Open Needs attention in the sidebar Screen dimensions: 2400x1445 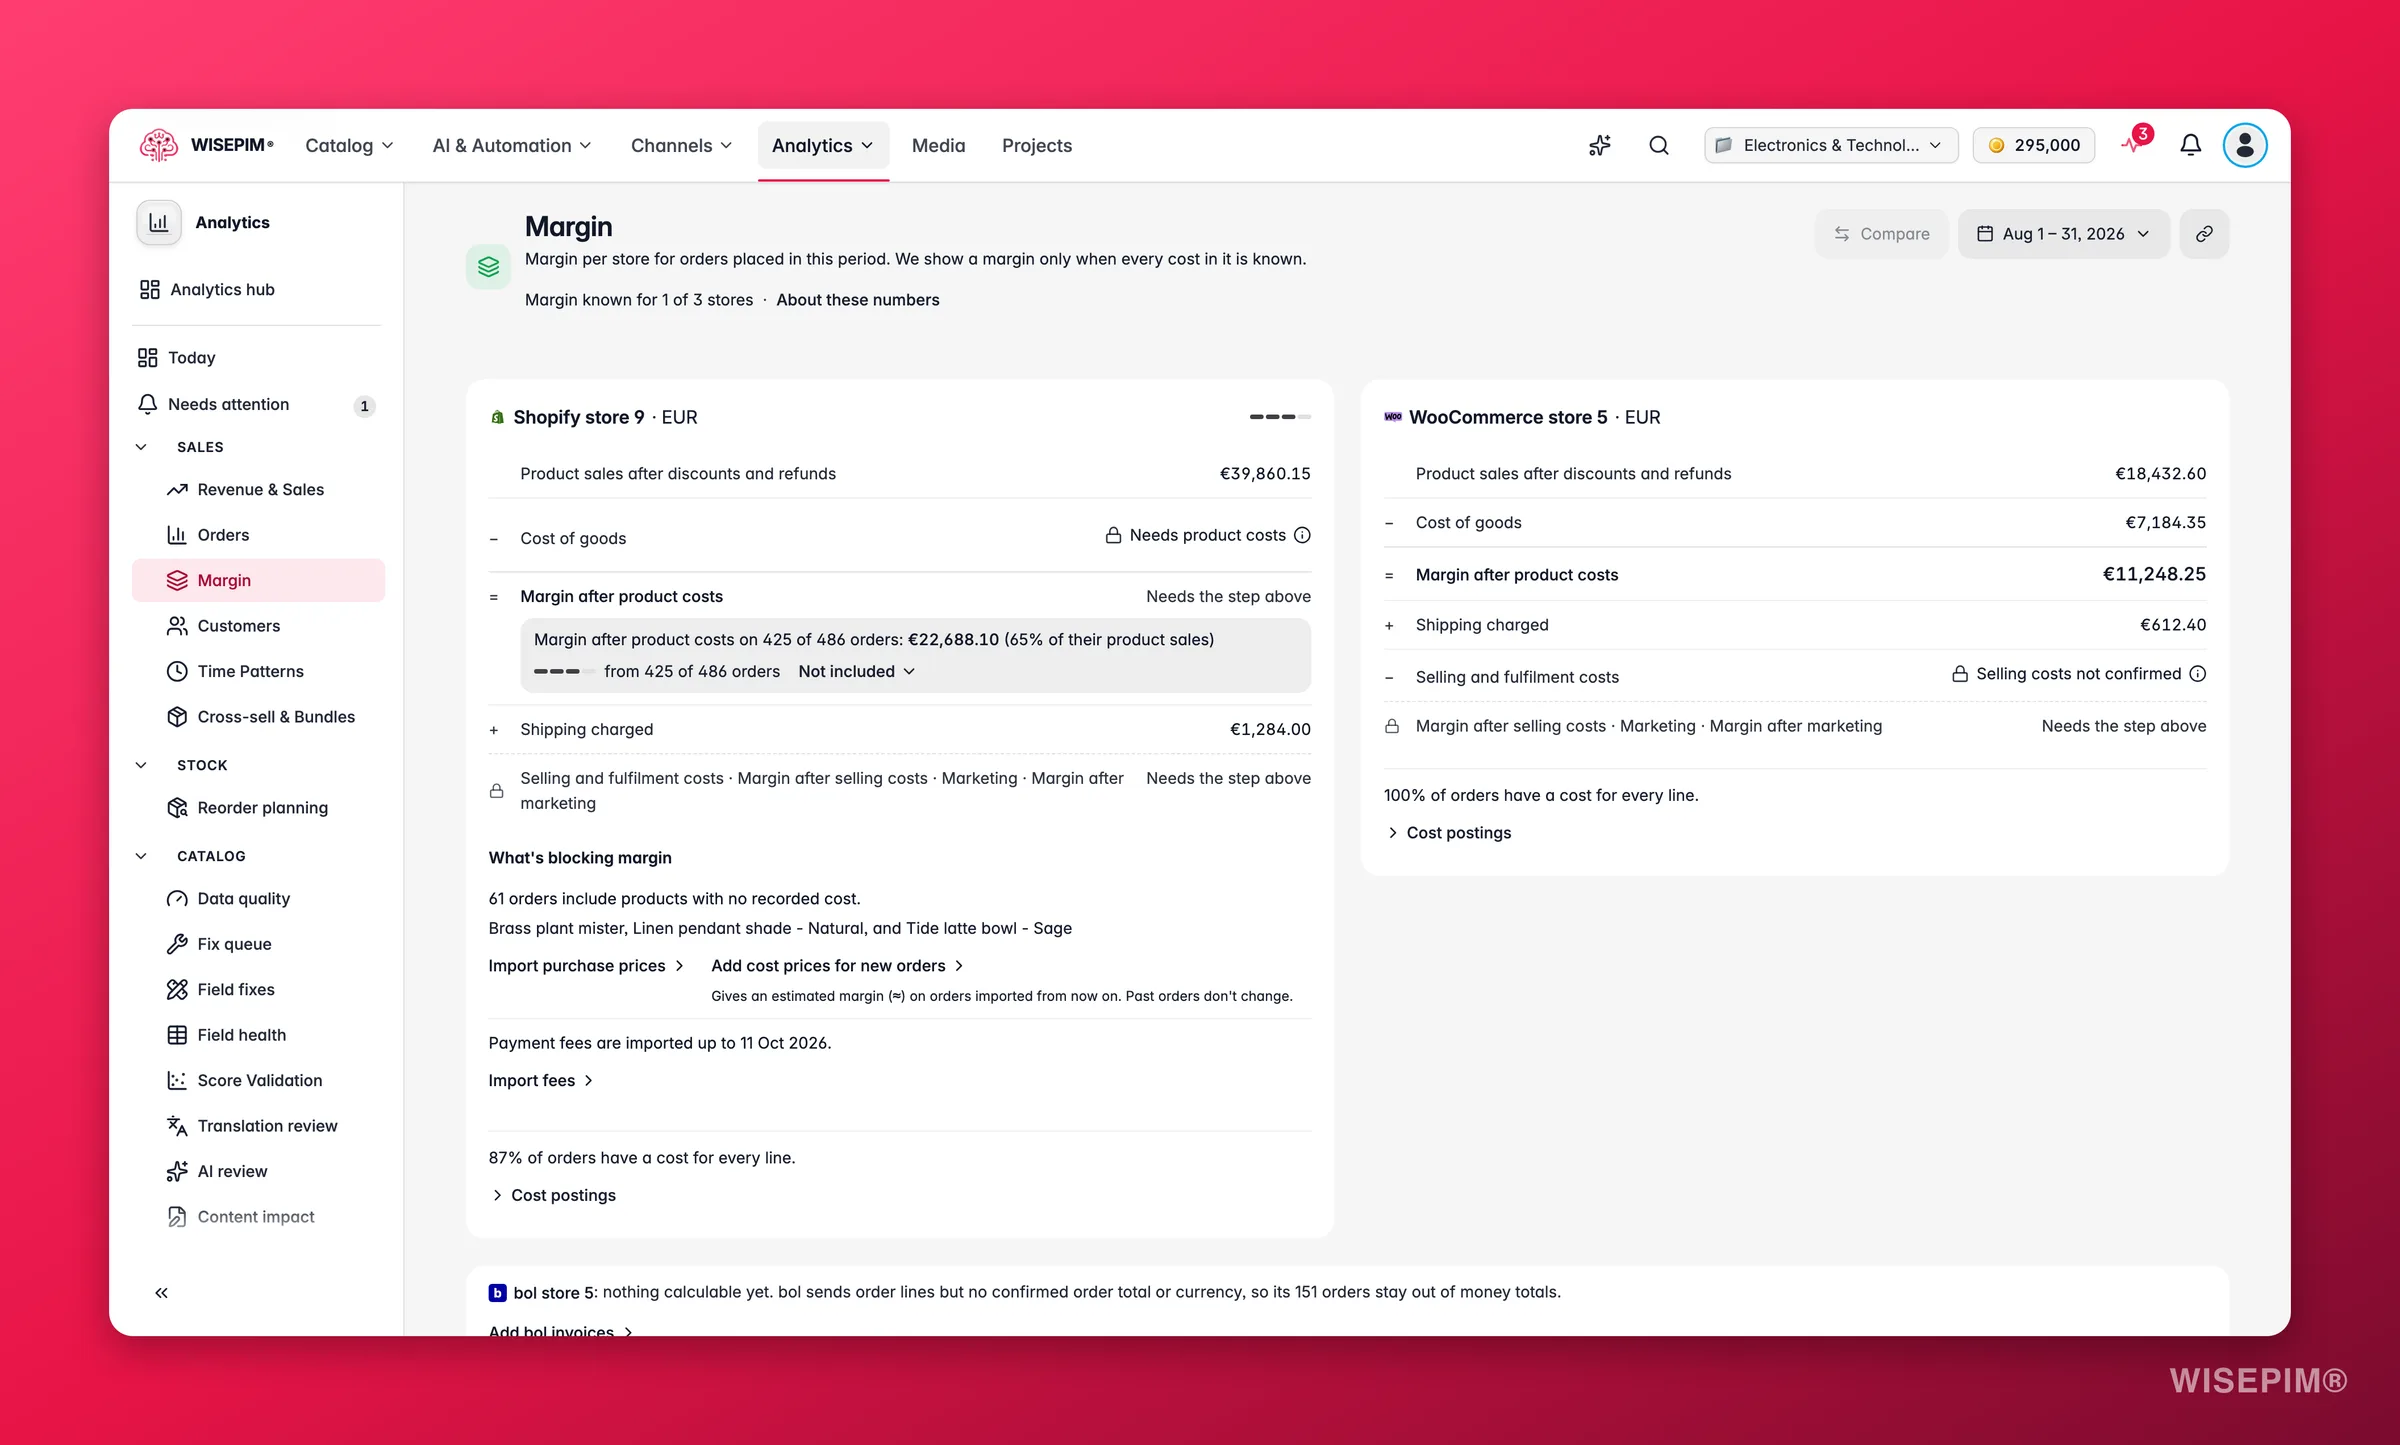point(258,404)
